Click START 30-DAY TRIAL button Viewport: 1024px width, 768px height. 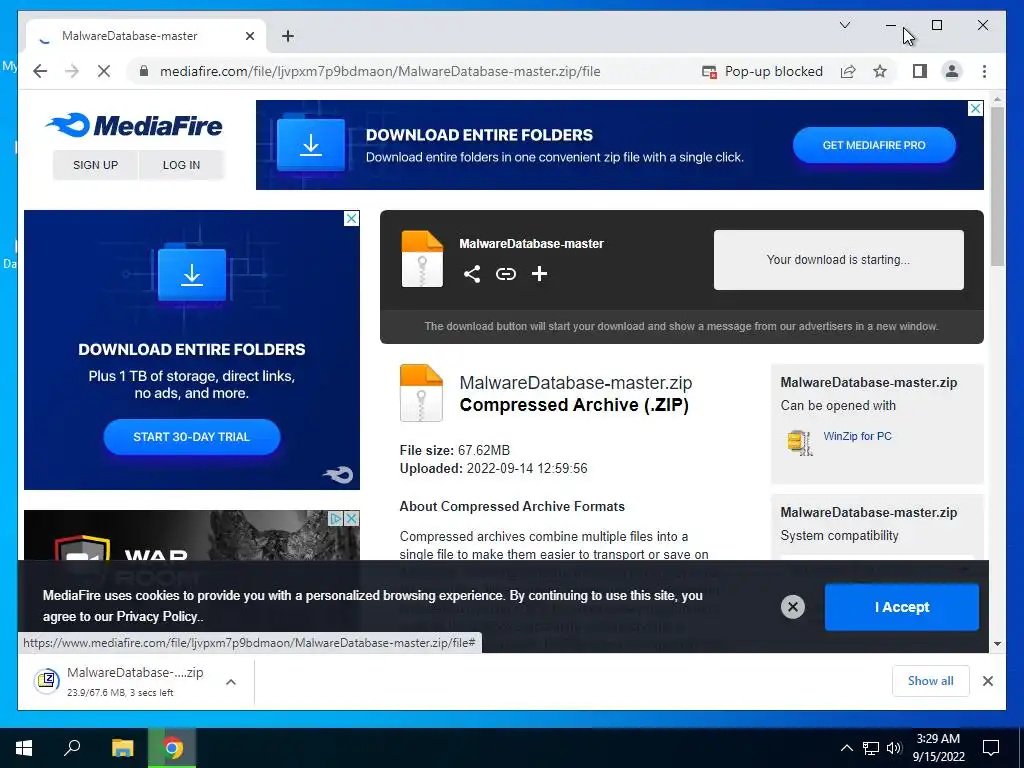(191, 437)
